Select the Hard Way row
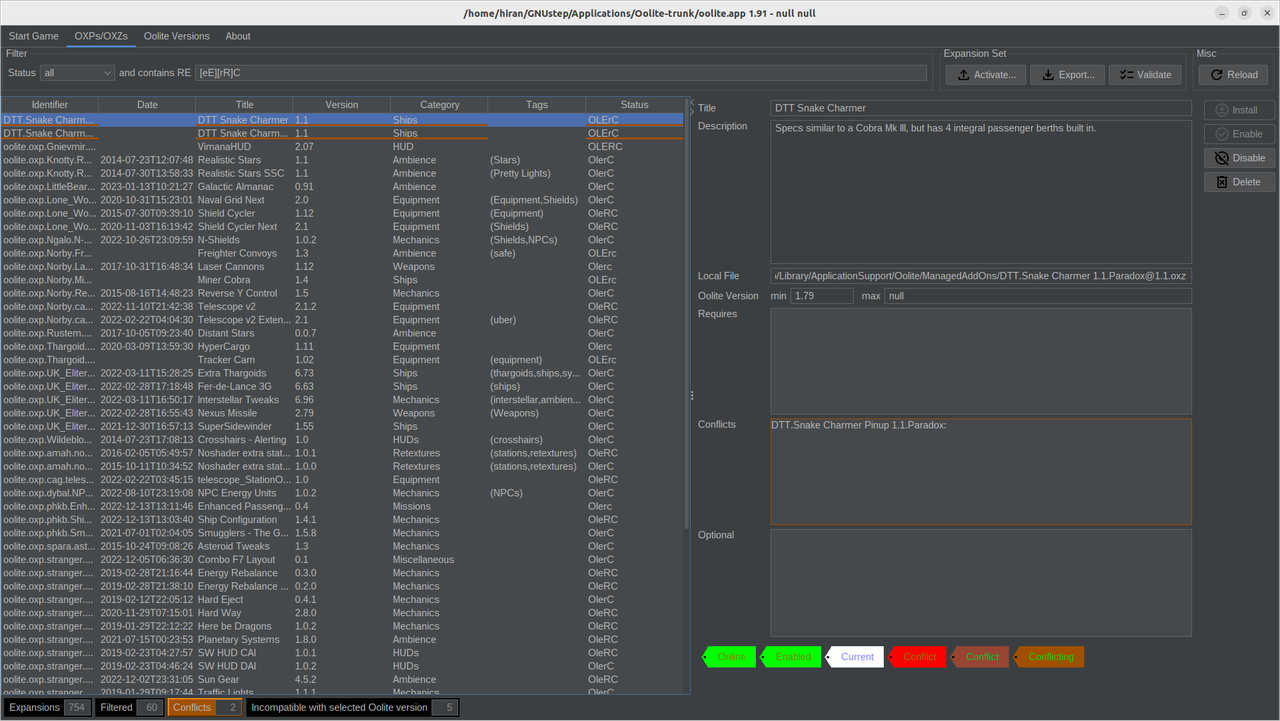Screen dimensions: 1280x721 click(342, 613)
